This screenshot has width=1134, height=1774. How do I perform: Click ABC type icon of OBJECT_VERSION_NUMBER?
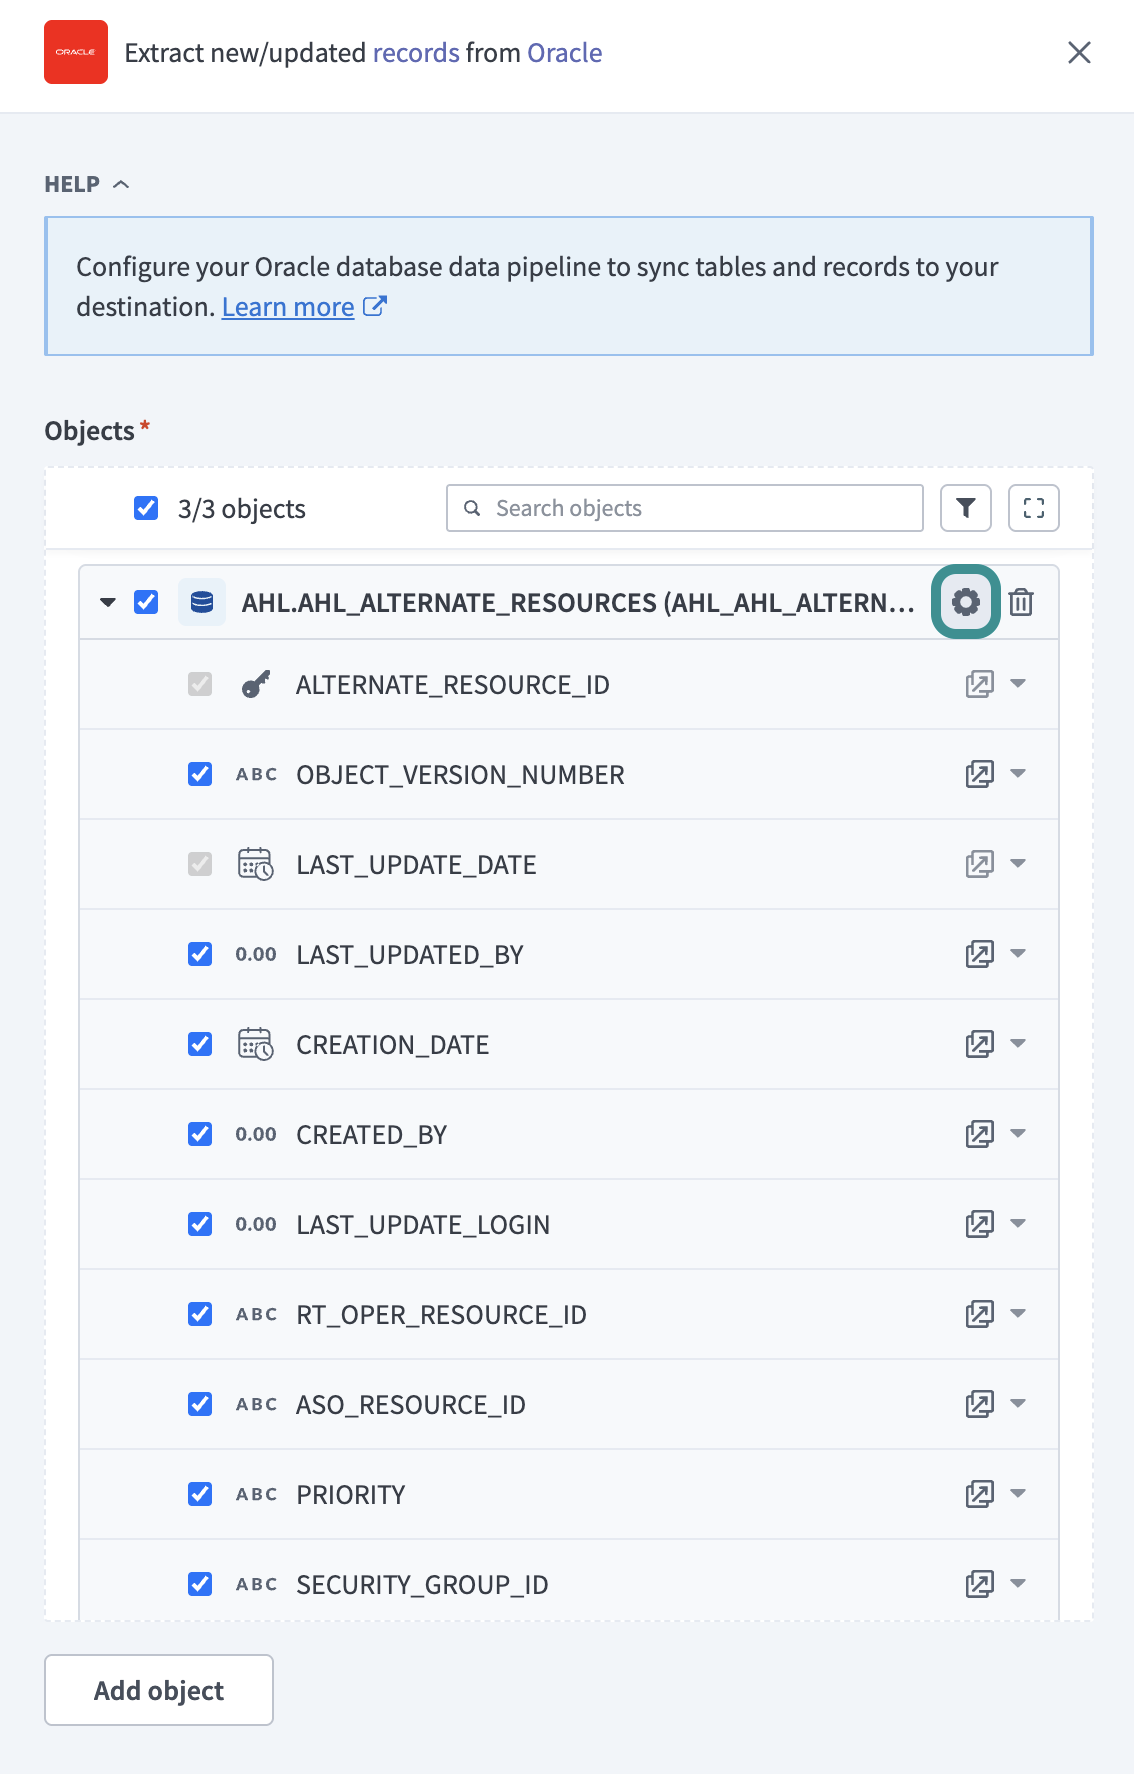[256, 775]
